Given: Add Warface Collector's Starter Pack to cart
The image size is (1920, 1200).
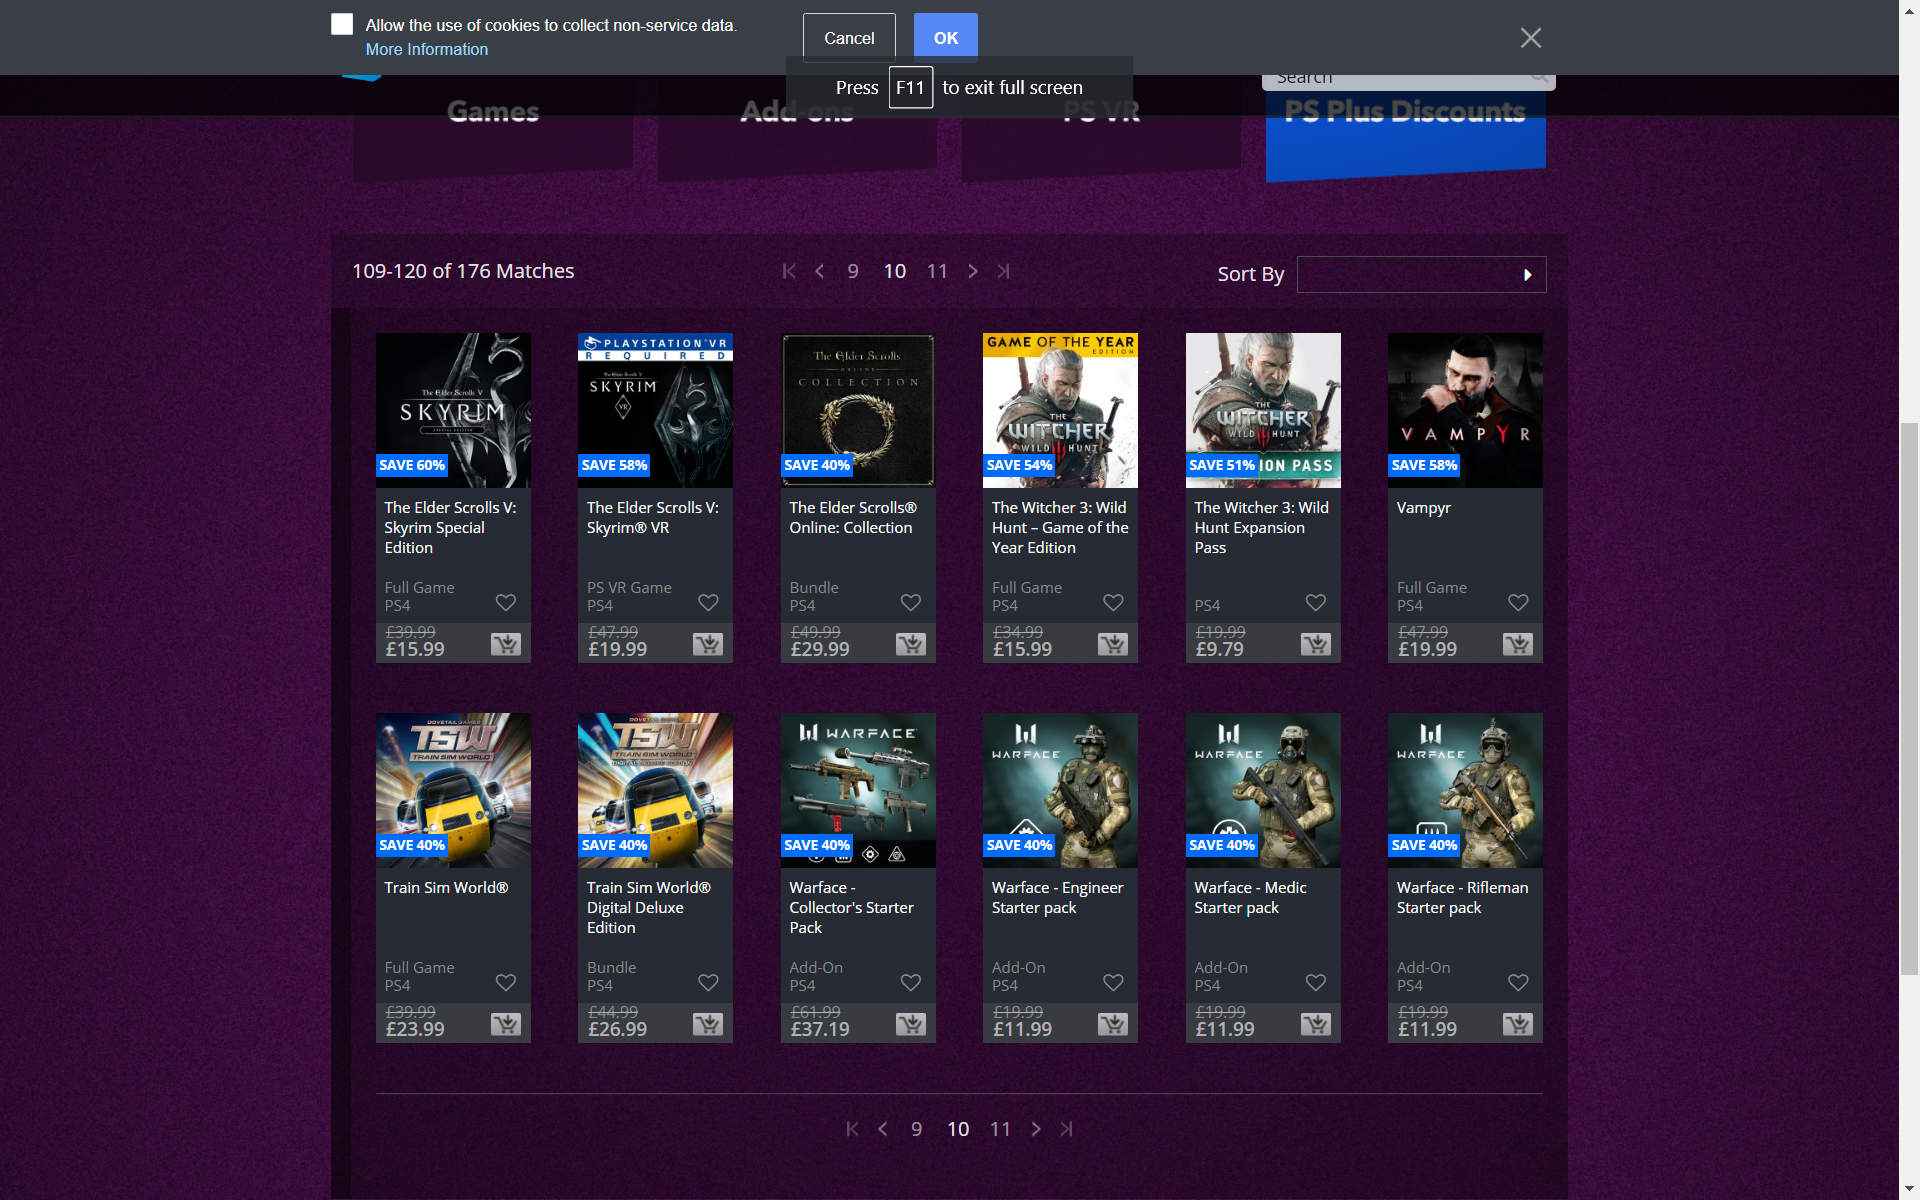Looking at the screenshot, I should 911,1024.
